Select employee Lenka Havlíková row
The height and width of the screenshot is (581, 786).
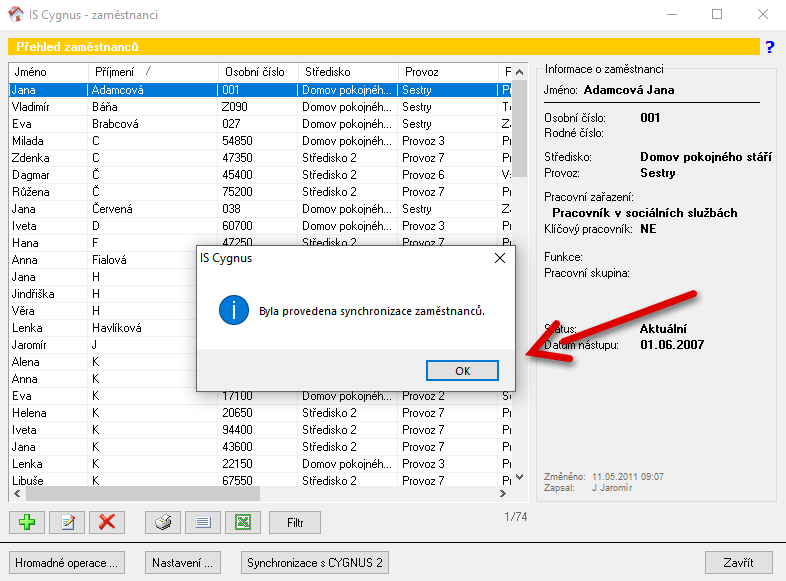tap(103, 328)
